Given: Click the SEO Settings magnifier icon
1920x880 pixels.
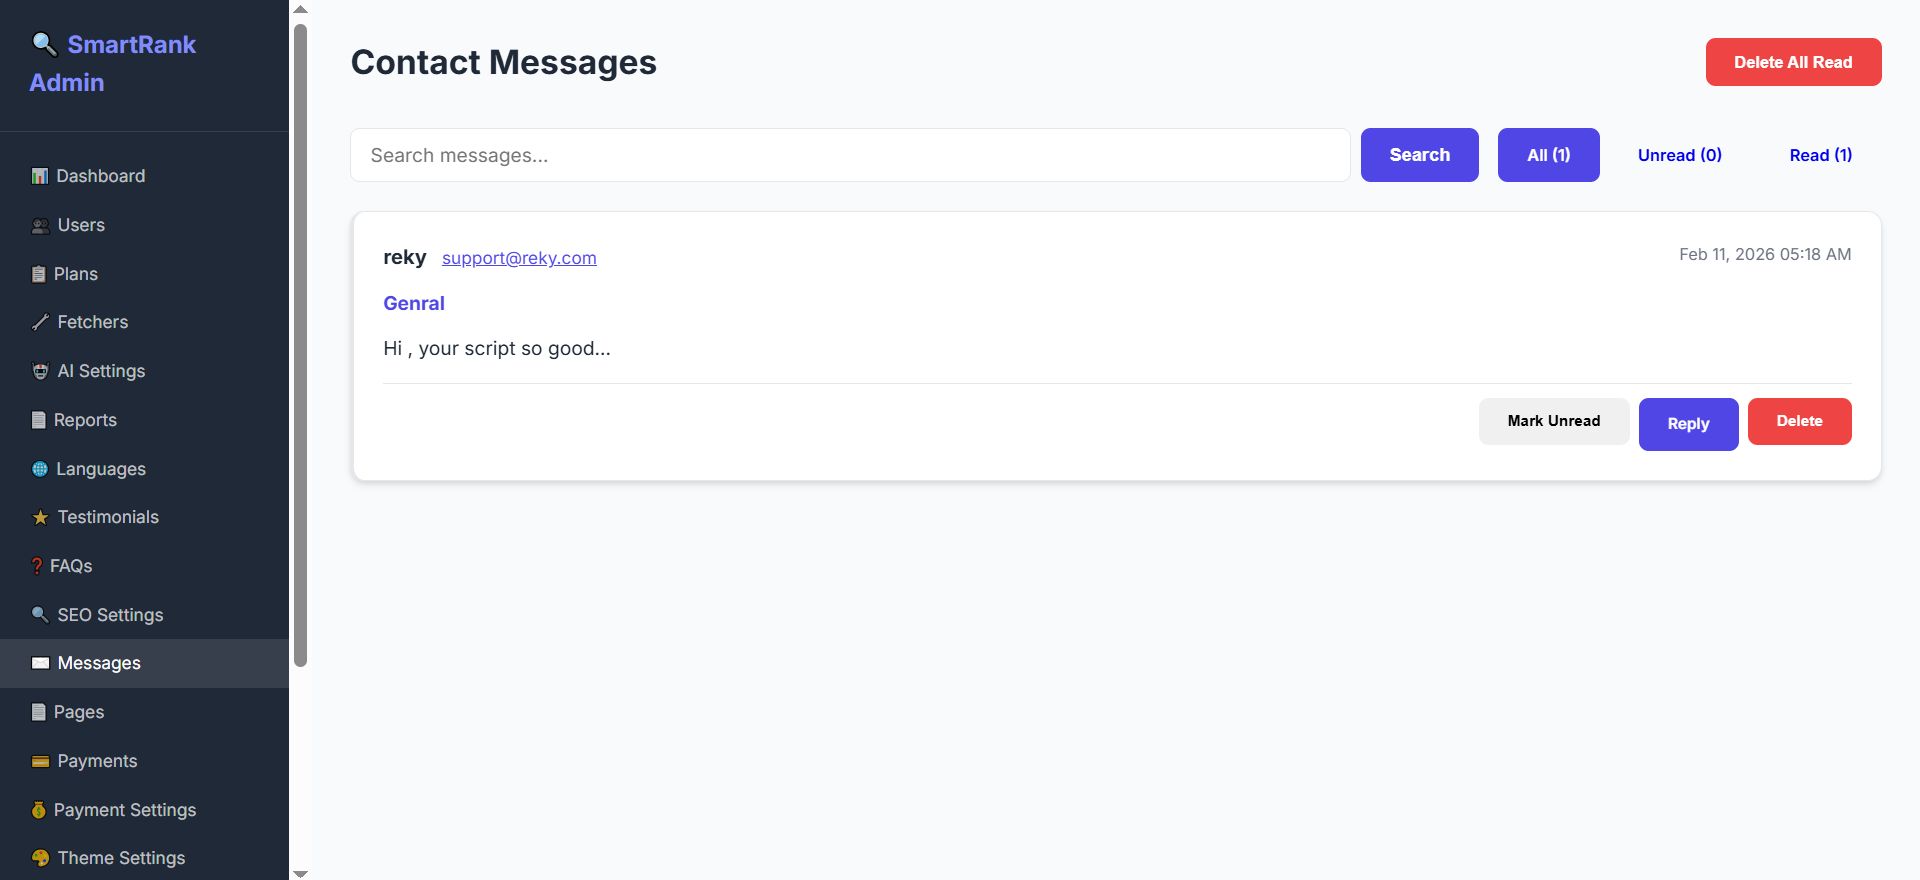Looking at the screenshot, I should click(40, 615).
